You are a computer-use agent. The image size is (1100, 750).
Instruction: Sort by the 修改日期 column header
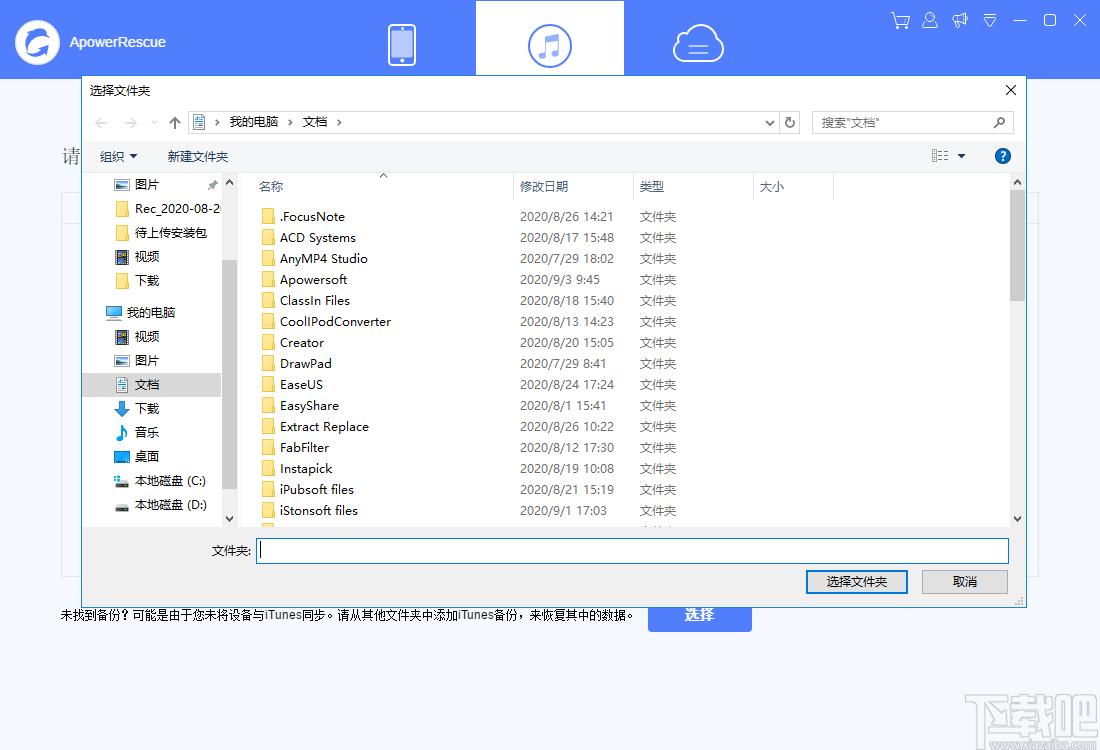[x=544, y=187]
